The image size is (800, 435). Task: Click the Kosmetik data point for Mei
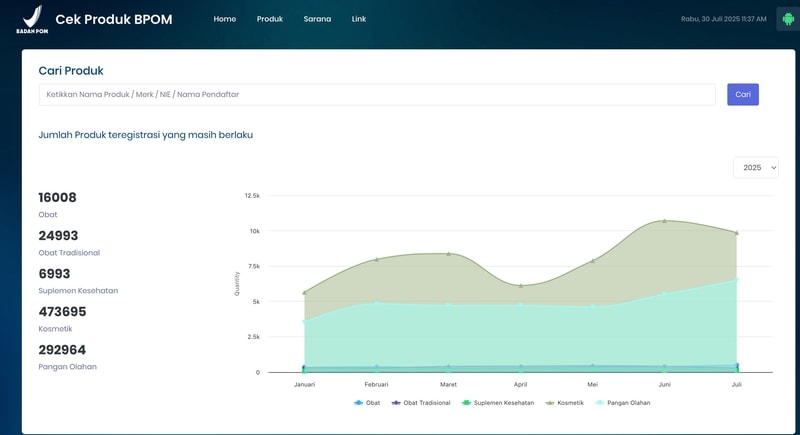[x=592, y=261]
